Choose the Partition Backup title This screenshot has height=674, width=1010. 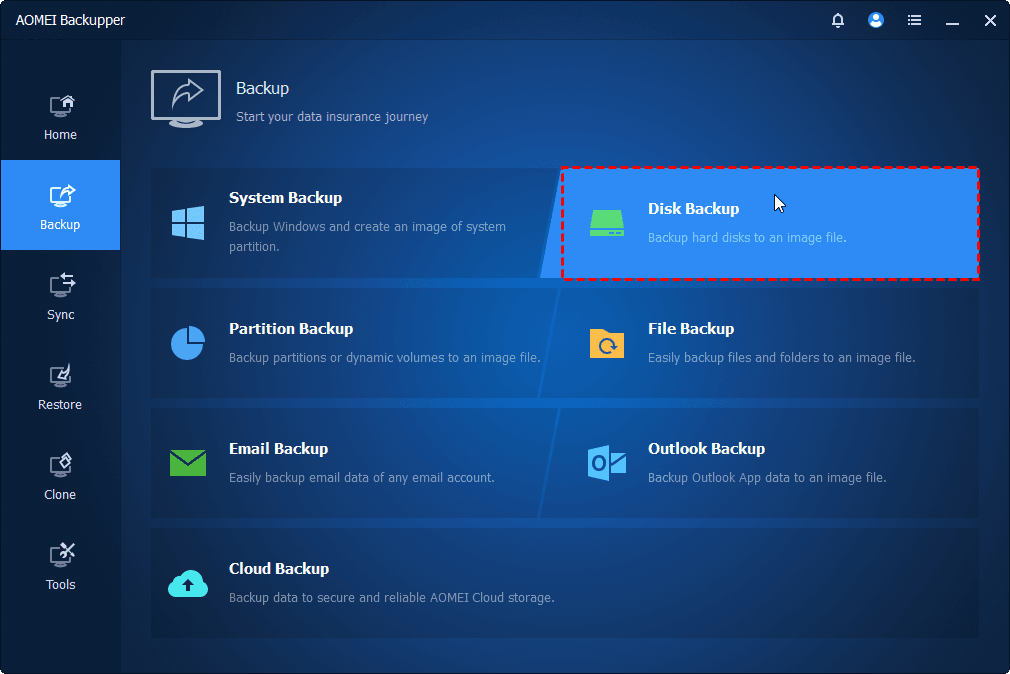pyautogui.click(x=291, y=329)
